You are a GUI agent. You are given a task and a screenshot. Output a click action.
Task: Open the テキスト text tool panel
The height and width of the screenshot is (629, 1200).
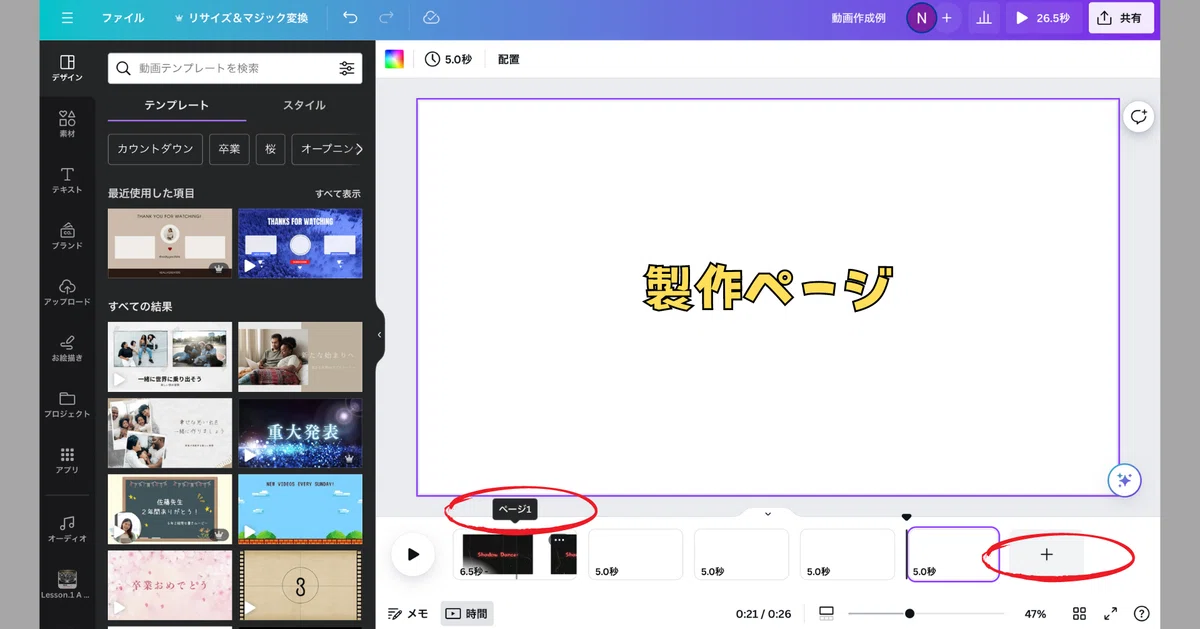(67, 180)
